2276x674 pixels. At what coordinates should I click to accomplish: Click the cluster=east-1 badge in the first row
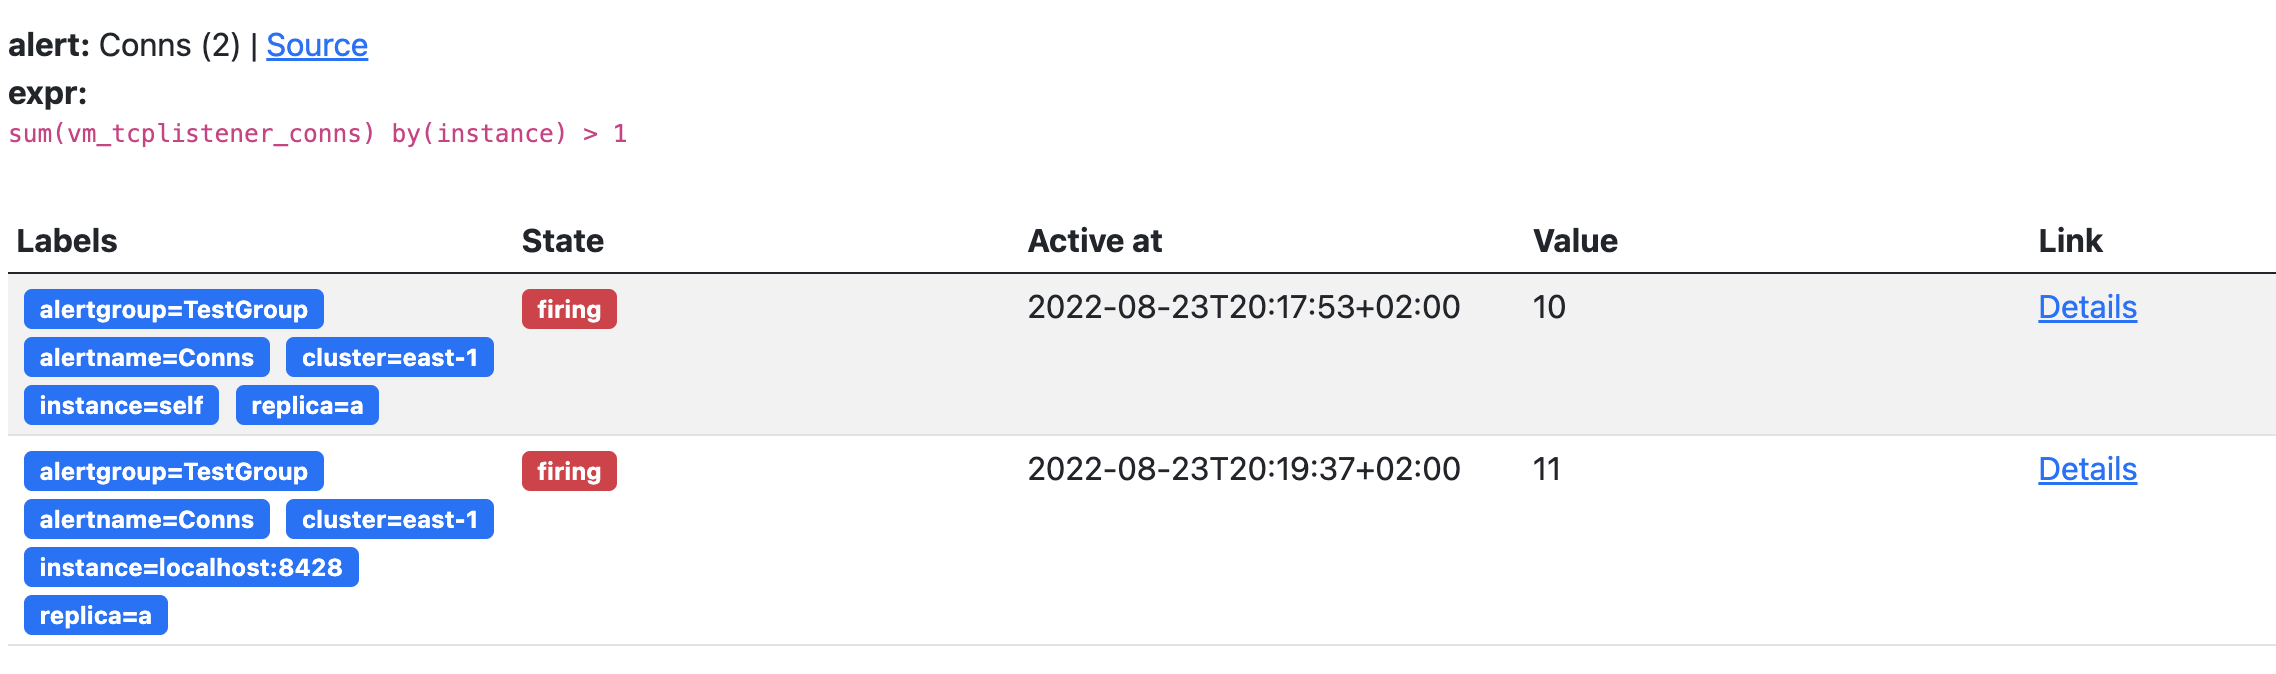(x=389, y=356)
